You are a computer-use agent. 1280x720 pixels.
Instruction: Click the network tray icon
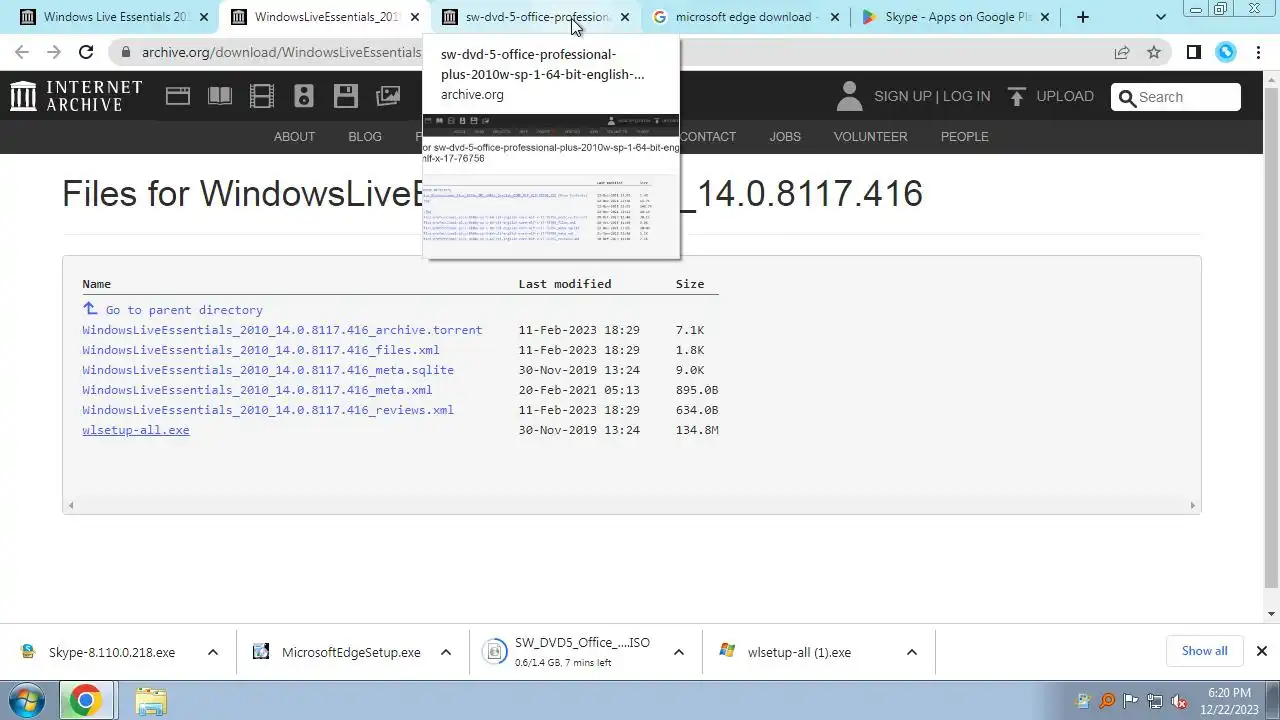[1155, 701]
